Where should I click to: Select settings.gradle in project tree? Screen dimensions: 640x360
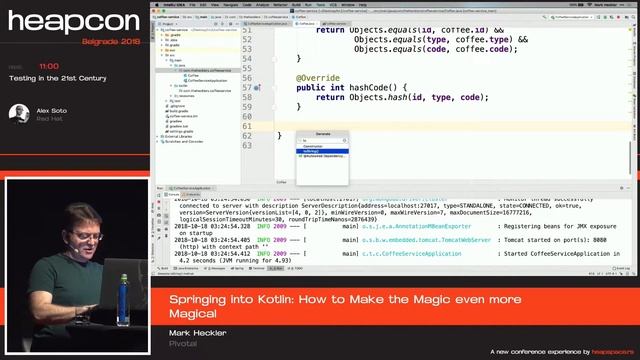(x=179, y=131)
